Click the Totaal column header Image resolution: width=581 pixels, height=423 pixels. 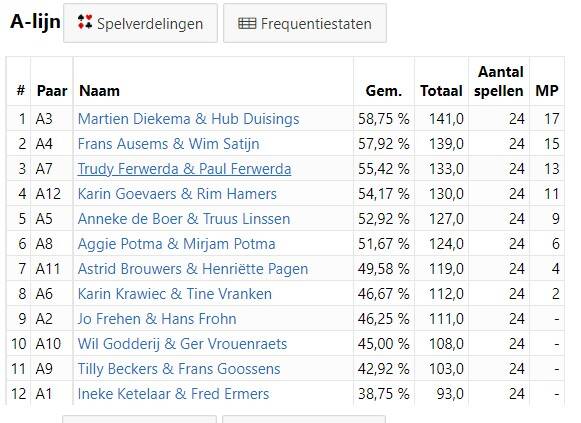(441, 91)
